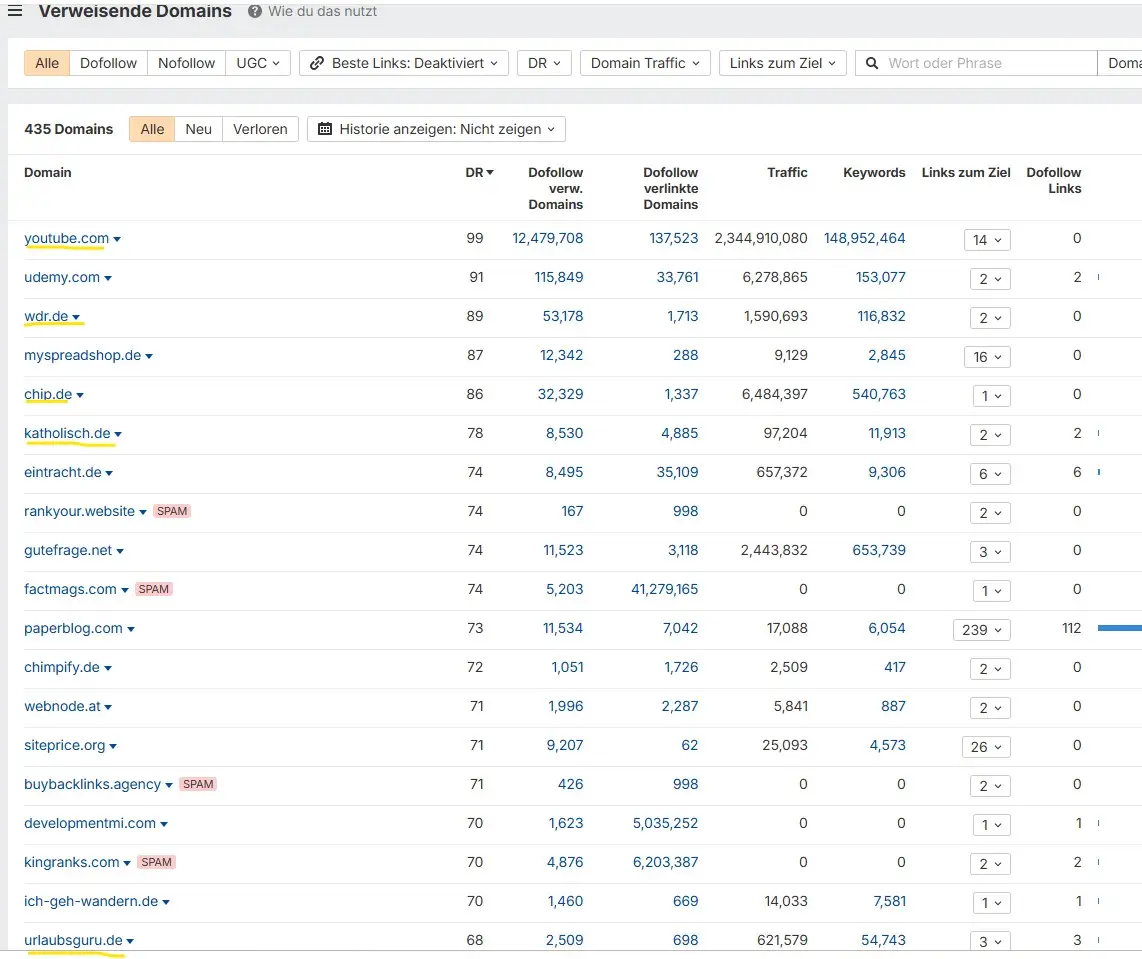The height and width of the screenshot is (959, 1142).
Task: Open the hamburger menu icon
Action: click(15, 11)
